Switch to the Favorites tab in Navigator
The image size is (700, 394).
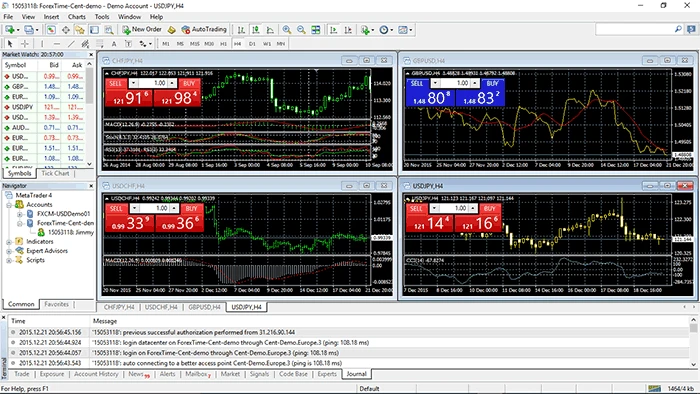(56, 304)
